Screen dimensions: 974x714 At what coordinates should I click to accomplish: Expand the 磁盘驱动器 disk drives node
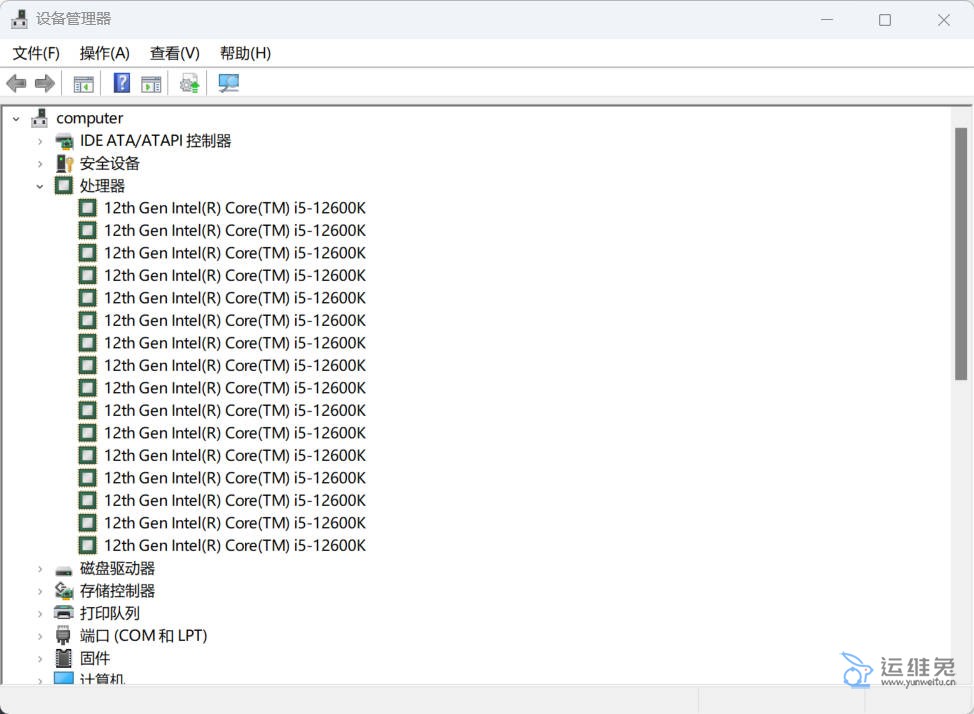click(x=40, y=568)
